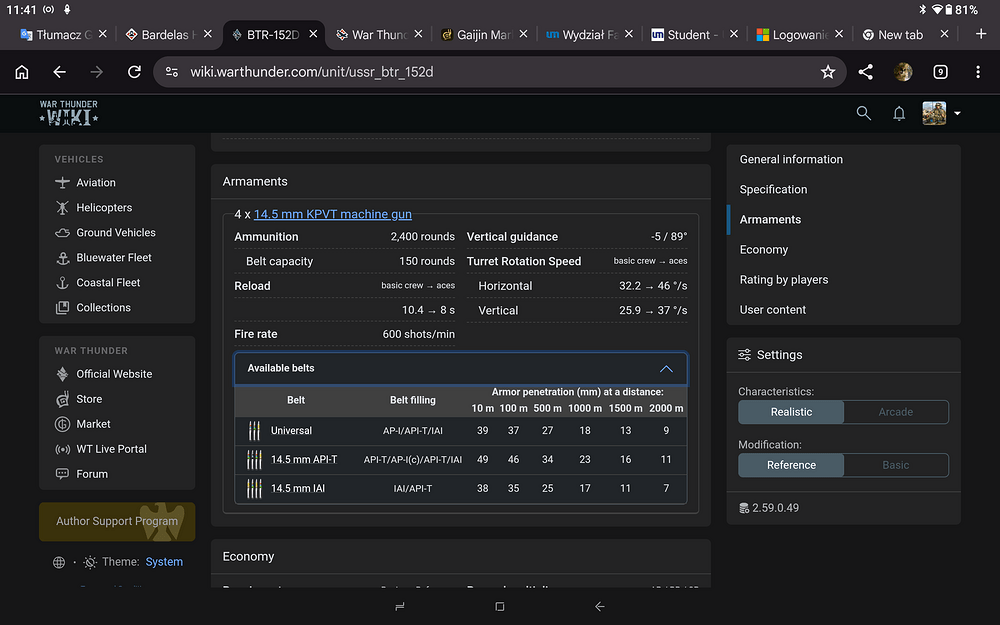Viewport: 1000px width, 625px height.
Task: Open the Helicopters category
Action: [x=94, y=207]
